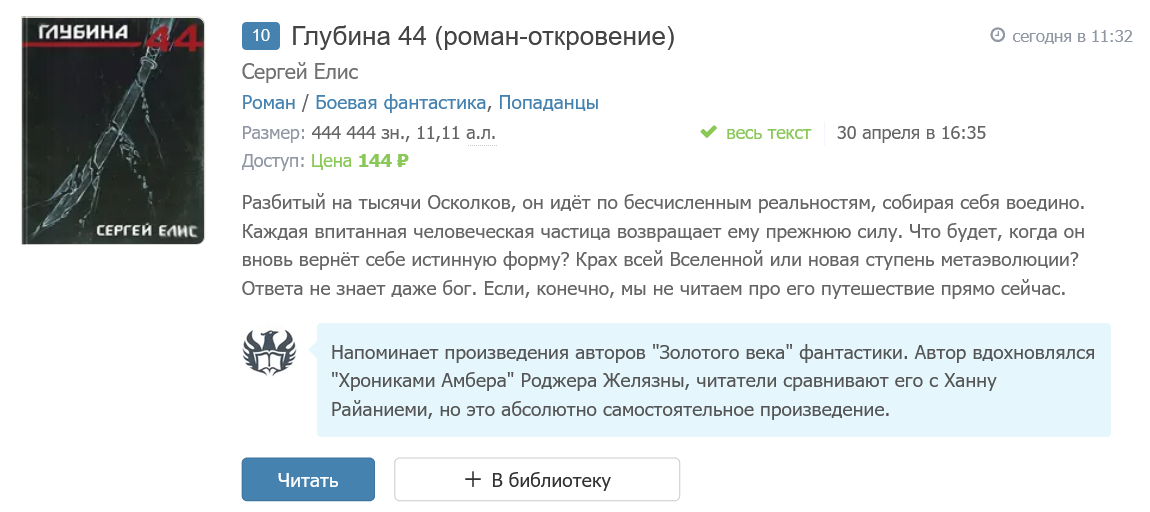Viewport: 1150px width, 512px height.
Task: Click the plus icon to add to library
Action: coord(473,480)
